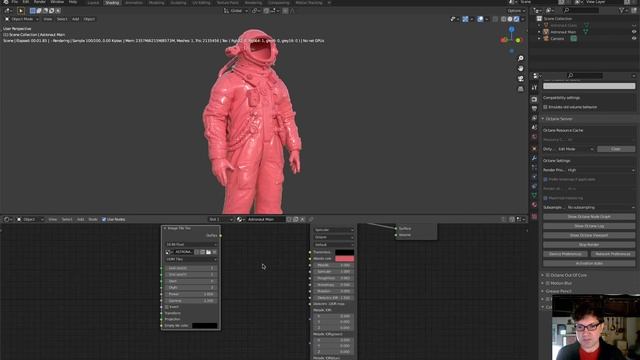The height and width of the screenshot is (360, 640).
Task: Click the outliner filter funnel icon
Action: [x=622, y=11]
